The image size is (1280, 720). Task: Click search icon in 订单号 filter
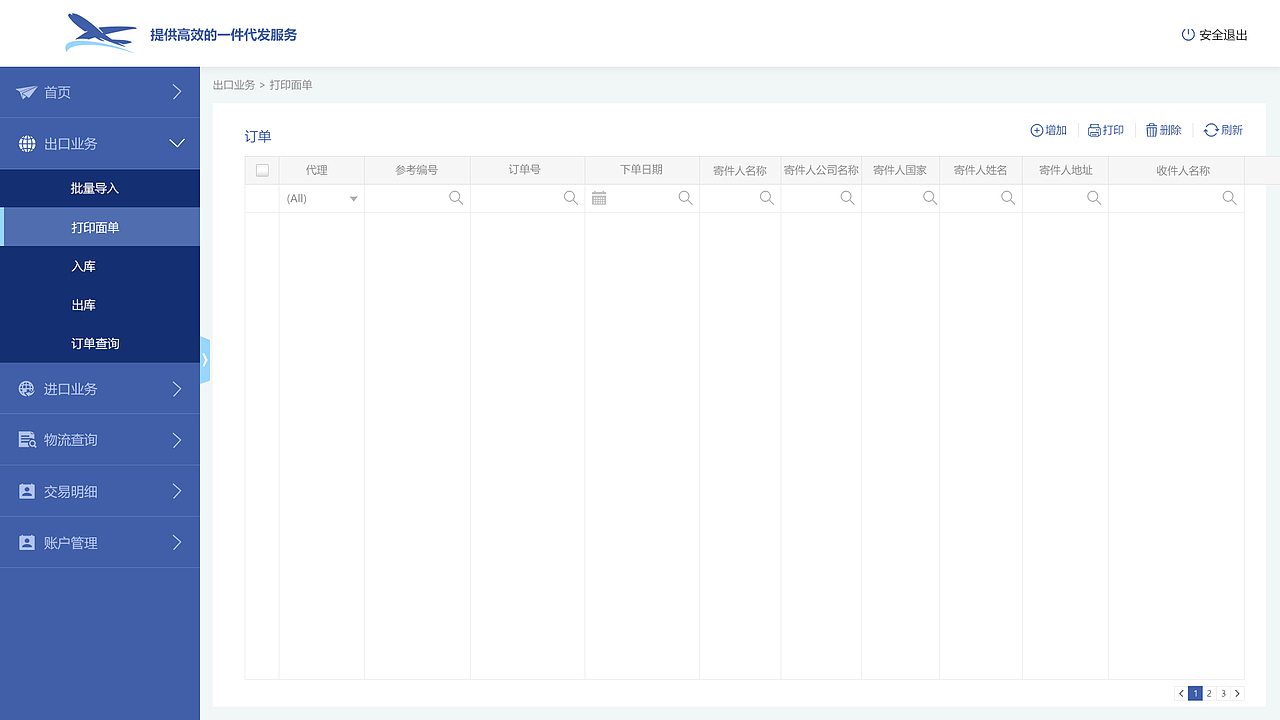[x=571, y=198]
